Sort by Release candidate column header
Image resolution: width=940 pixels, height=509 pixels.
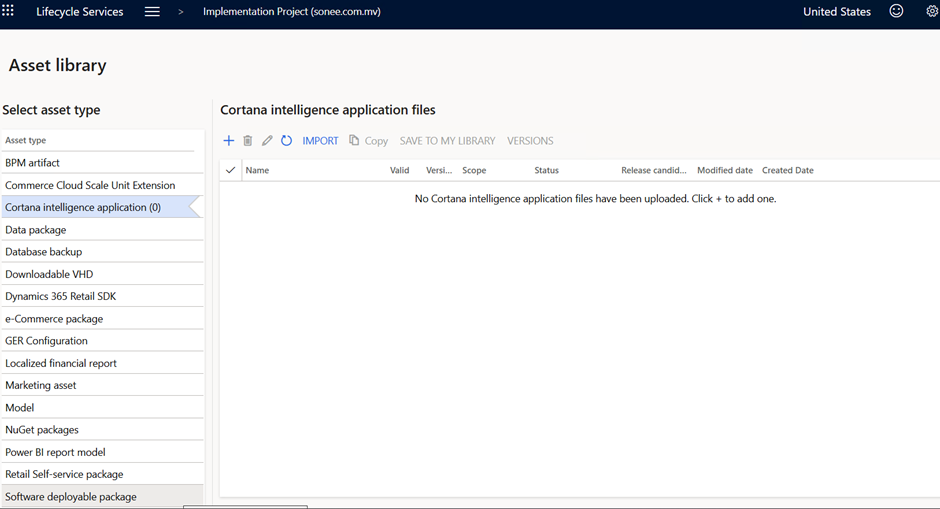(653, 170)
